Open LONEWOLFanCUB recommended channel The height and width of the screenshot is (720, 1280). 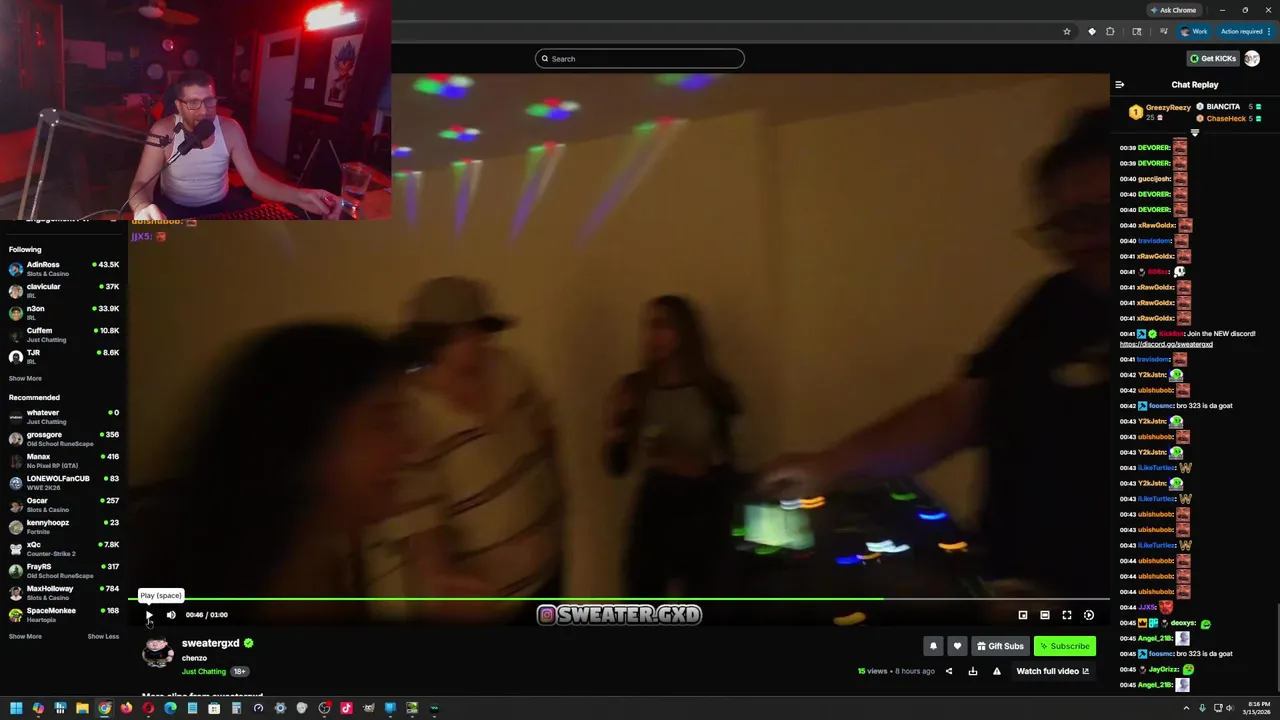[64, 483]
